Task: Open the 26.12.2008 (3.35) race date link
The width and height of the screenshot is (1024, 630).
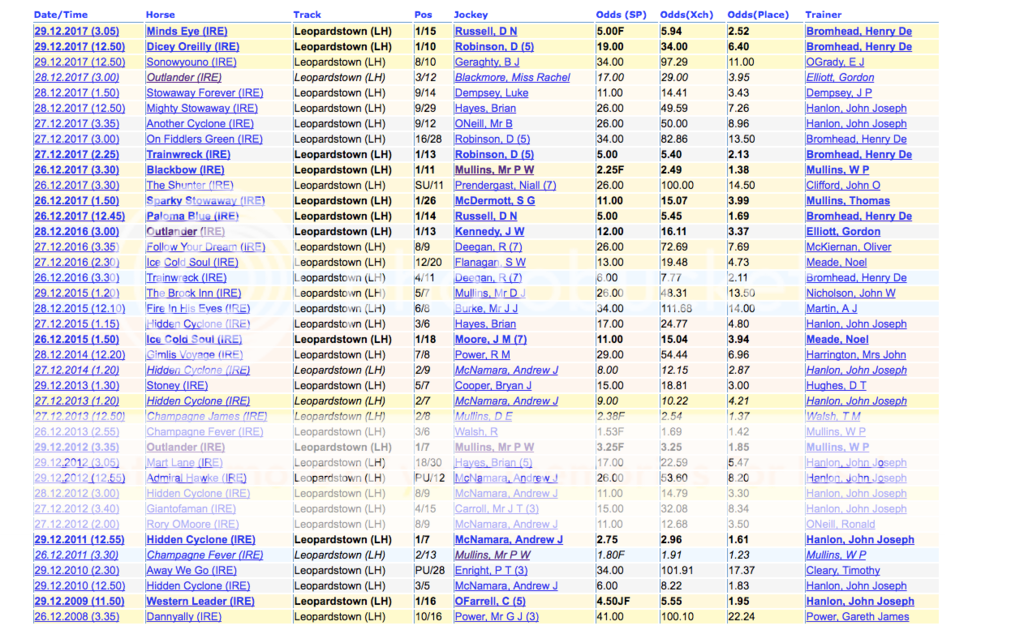Action: [76, 617]
